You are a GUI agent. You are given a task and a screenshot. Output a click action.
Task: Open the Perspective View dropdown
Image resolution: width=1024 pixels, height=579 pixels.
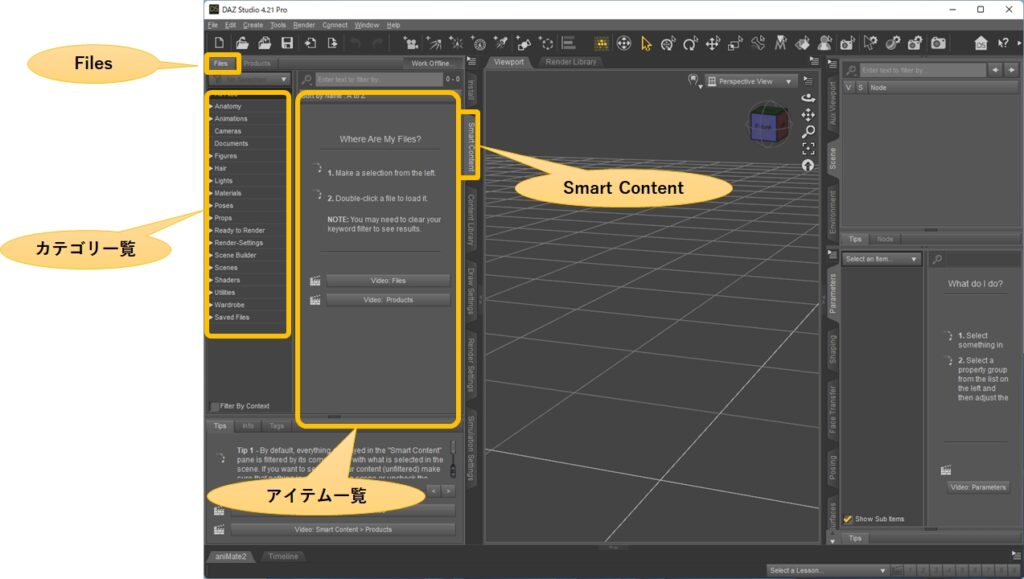[x=750, y=81]
